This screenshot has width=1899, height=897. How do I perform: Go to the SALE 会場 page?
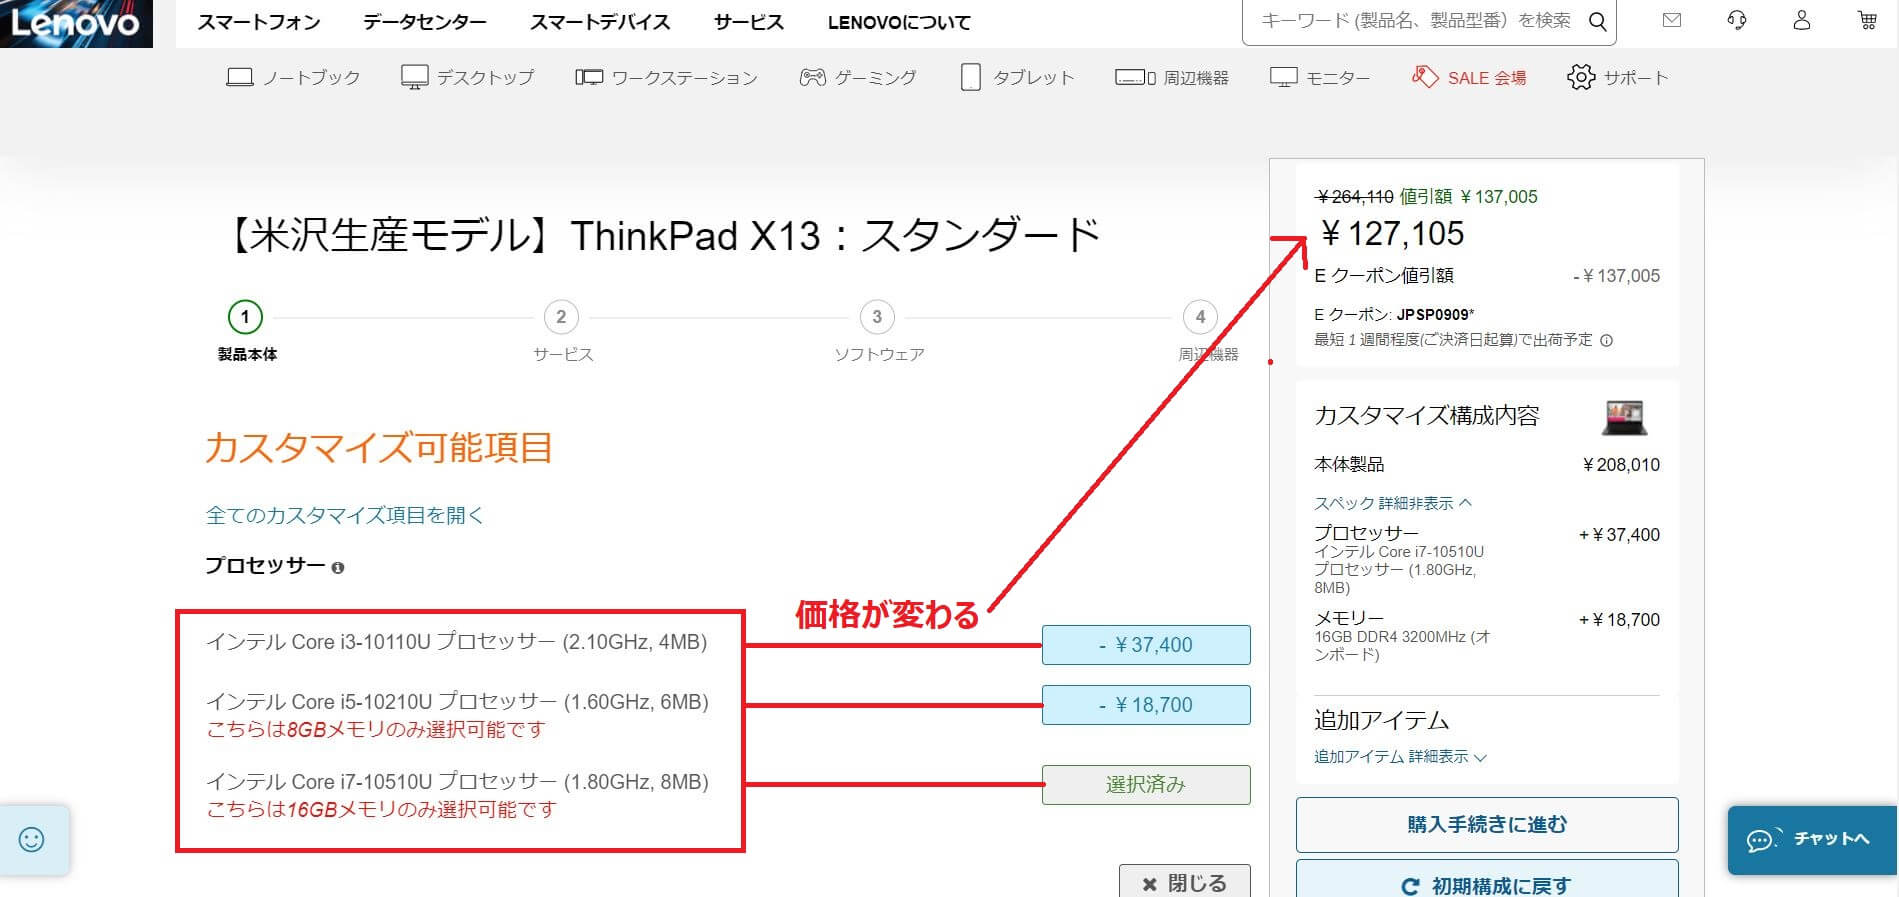pyautogui.click(x=1487, y=77)
